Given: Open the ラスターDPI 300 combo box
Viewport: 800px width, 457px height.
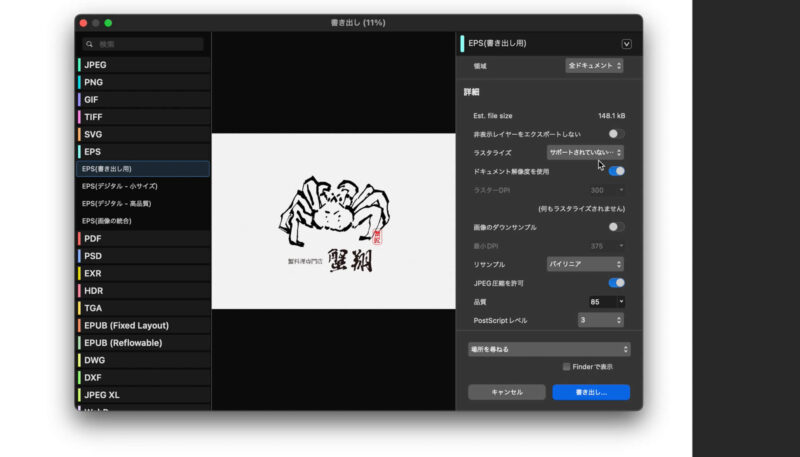Looking at the screenshot, I should pos(607,190).
